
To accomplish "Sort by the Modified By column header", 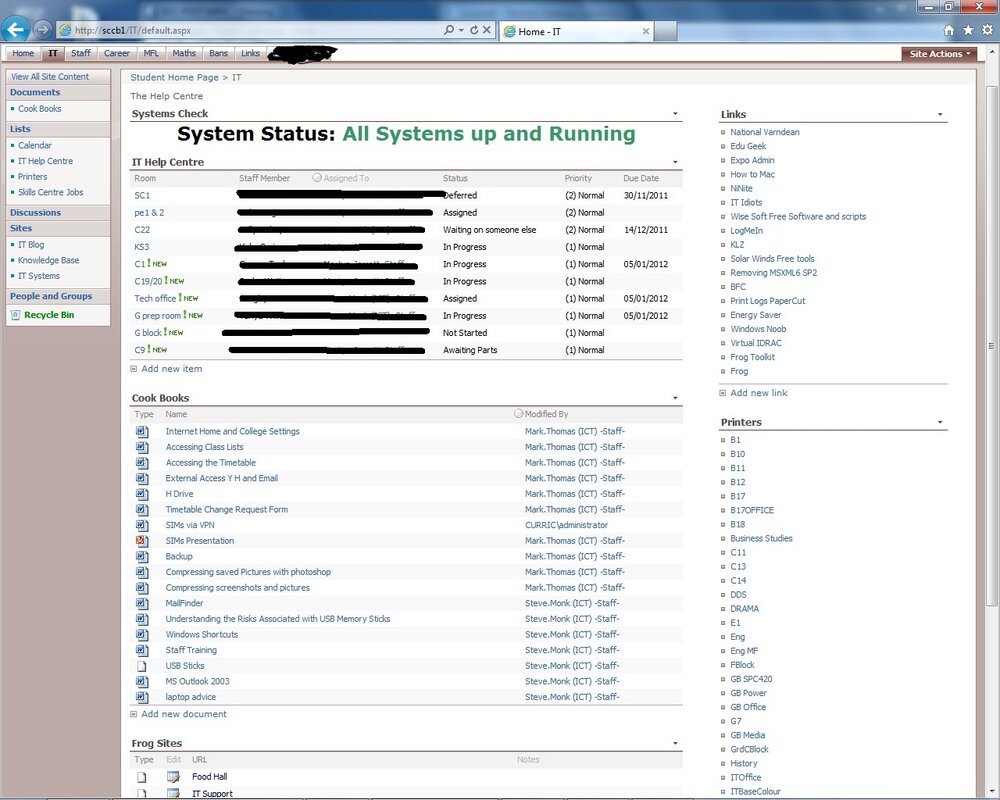I will point(546,414).
